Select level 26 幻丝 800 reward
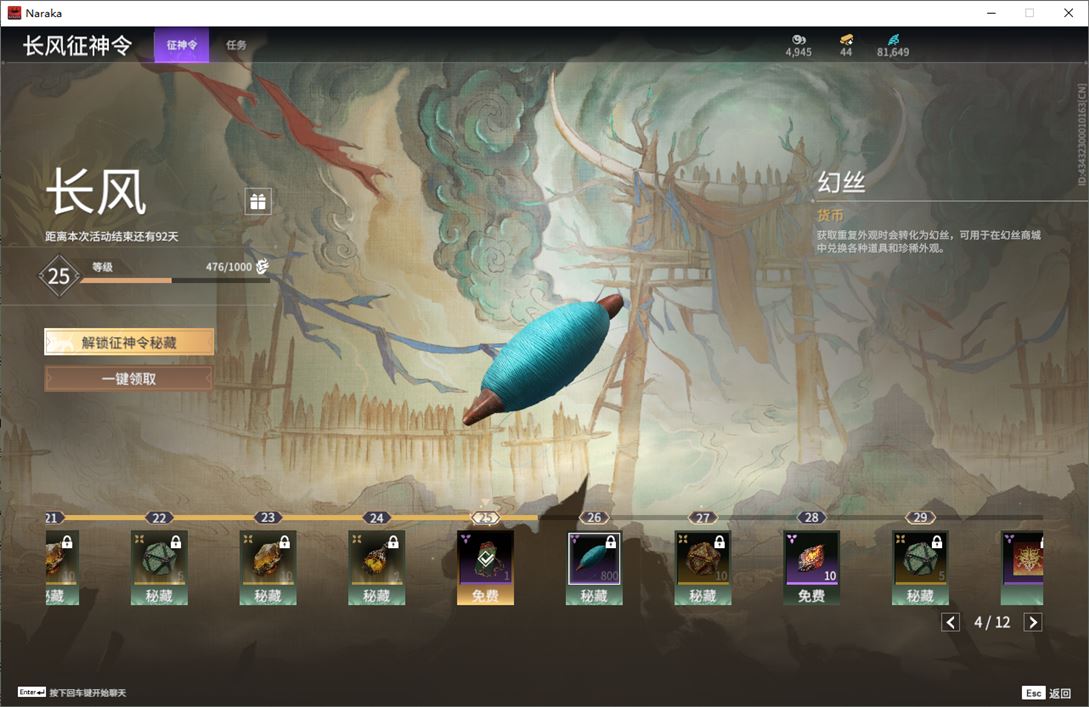1089x707 pixels. click(594, 568)
